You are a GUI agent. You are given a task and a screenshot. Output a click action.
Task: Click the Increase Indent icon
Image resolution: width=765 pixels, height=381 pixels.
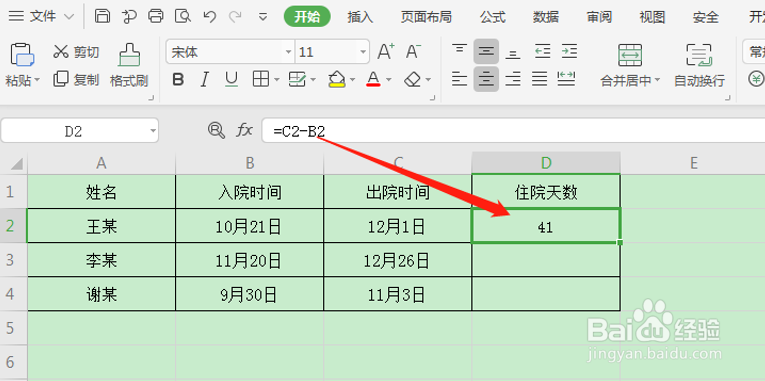click(x=569, y=51)
